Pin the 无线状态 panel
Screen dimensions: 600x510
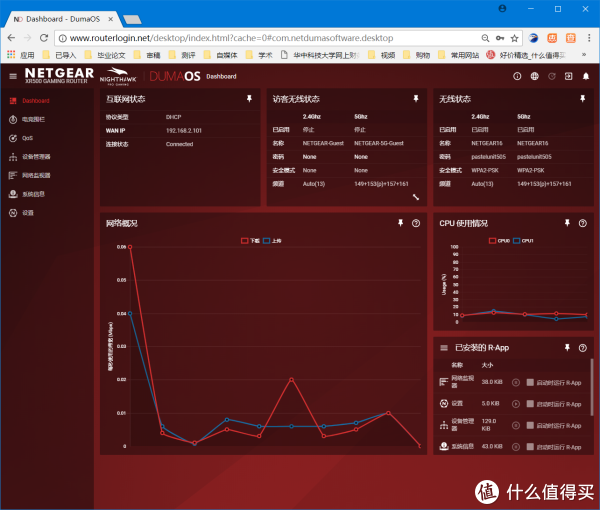click(x=582, y=99)
